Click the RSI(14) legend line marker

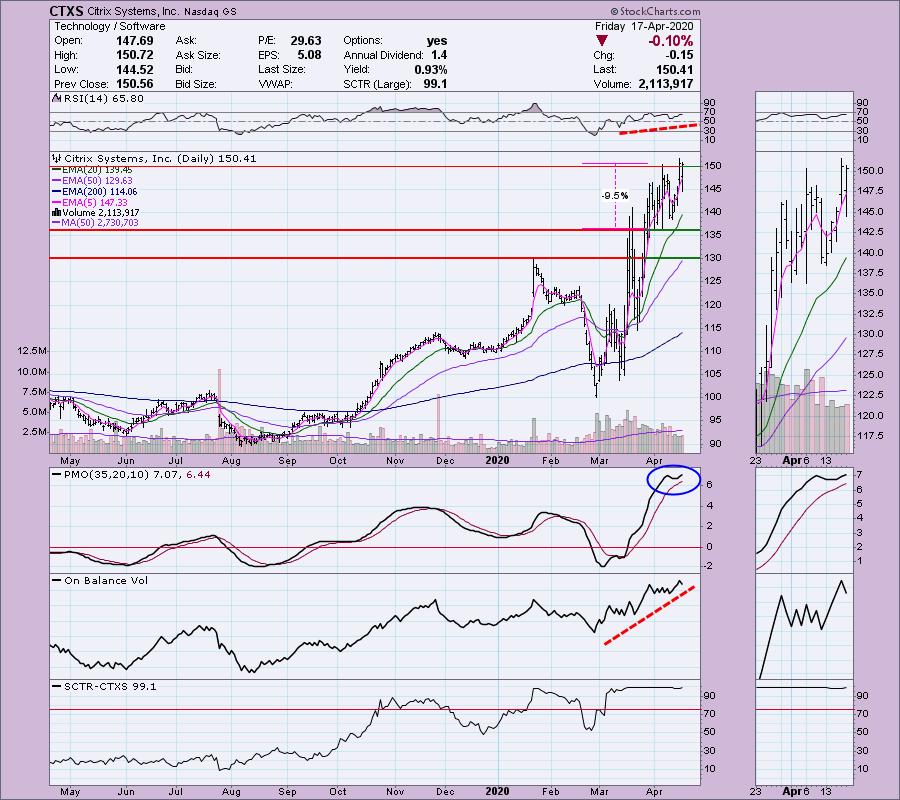[x=56, y=99]
